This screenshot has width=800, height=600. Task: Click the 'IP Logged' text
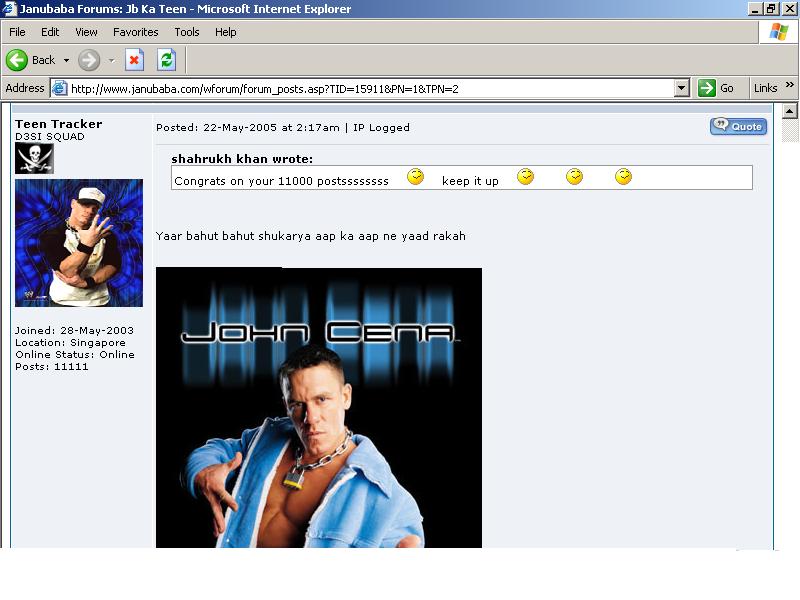382,128
